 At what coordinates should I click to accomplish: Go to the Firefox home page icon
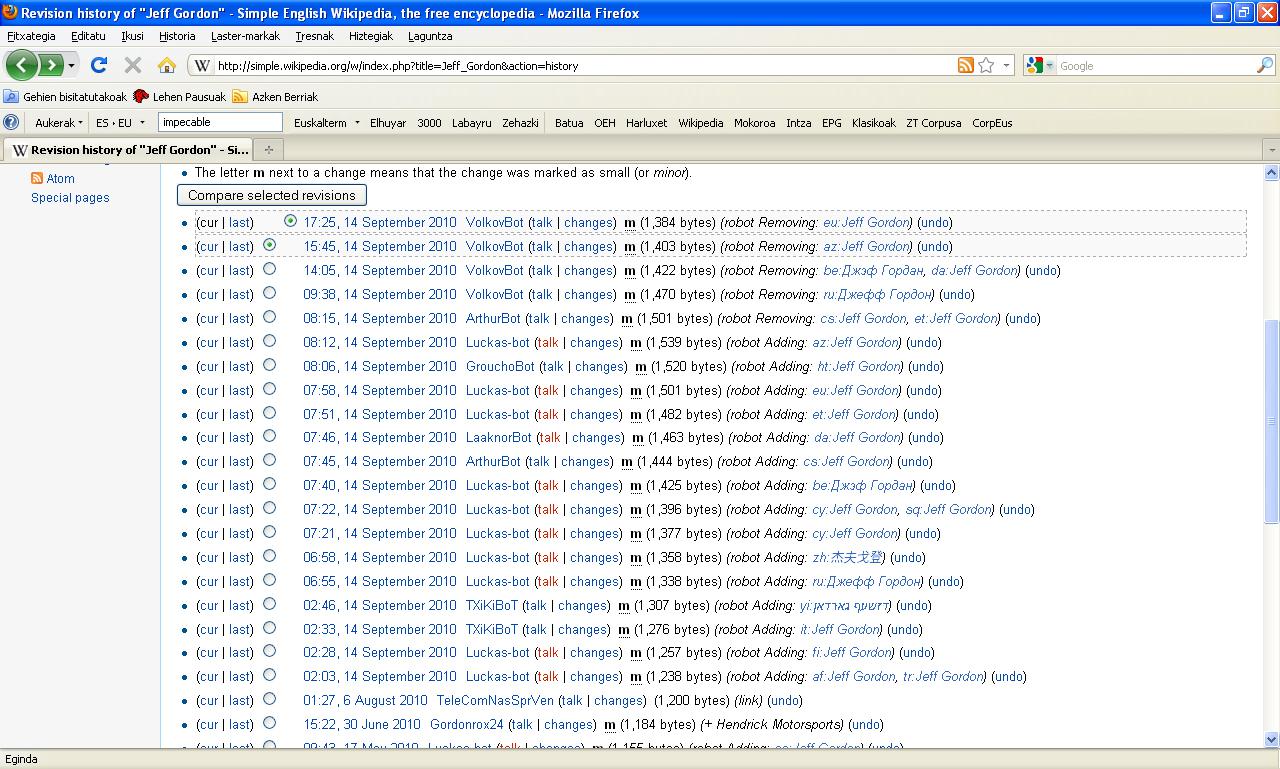click(166, 66)
